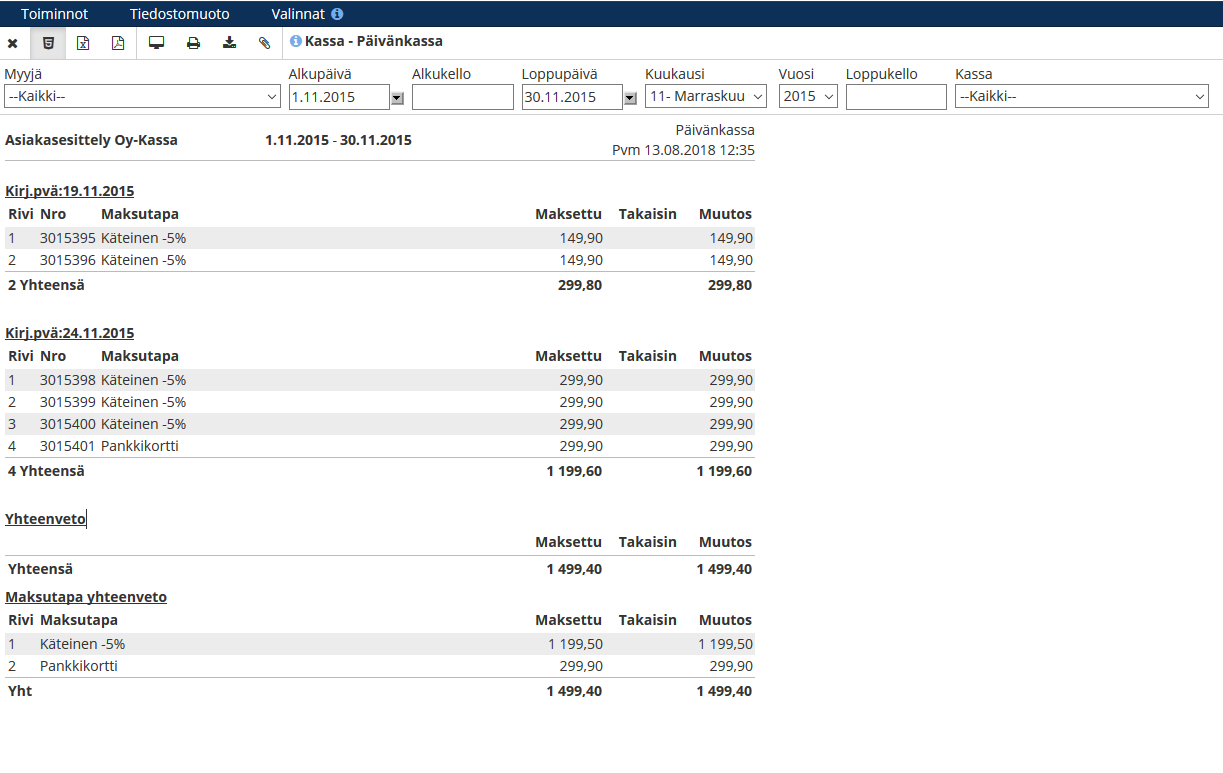Select receipt number 3015398
The image size is (1223, 773).
point(68,380)
